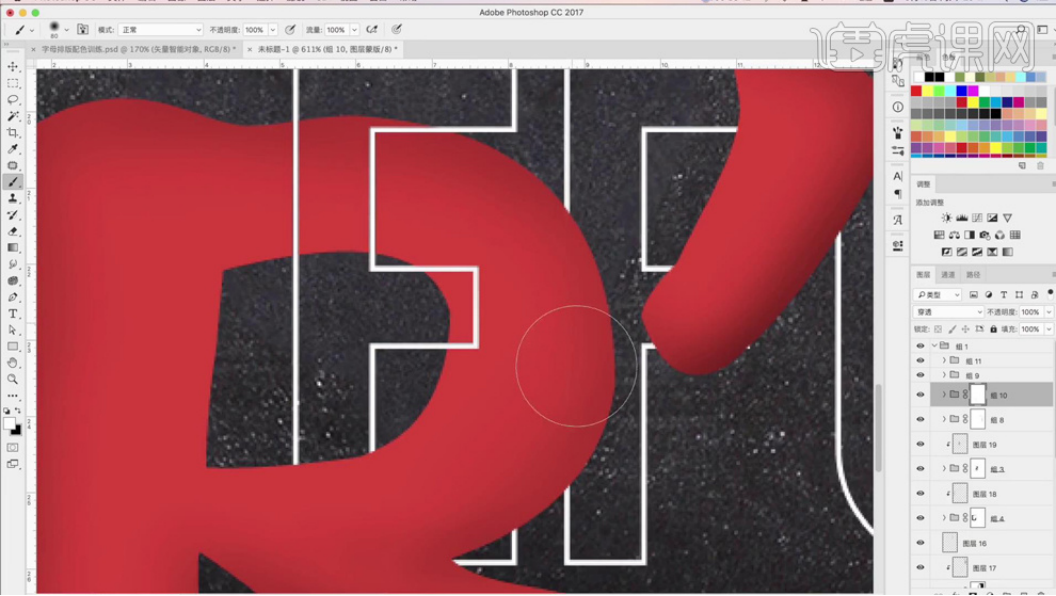The width and height of the screenshot is (1056, 596).
Task: Toggle lock transparent pixels
Action: [x=938, y=329]
